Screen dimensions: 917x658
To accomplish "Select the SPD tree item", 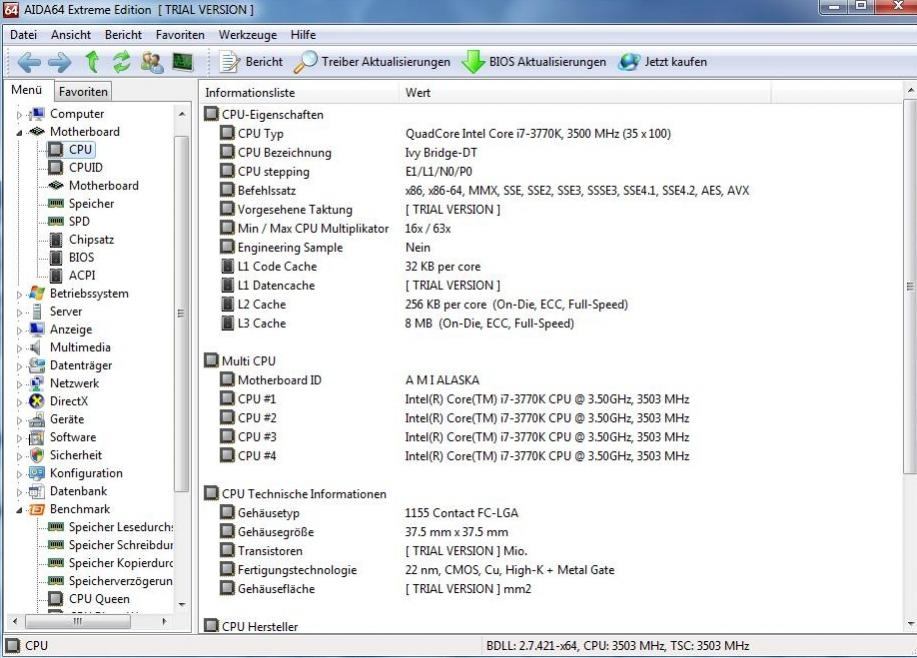I will [x=79, y=221].
